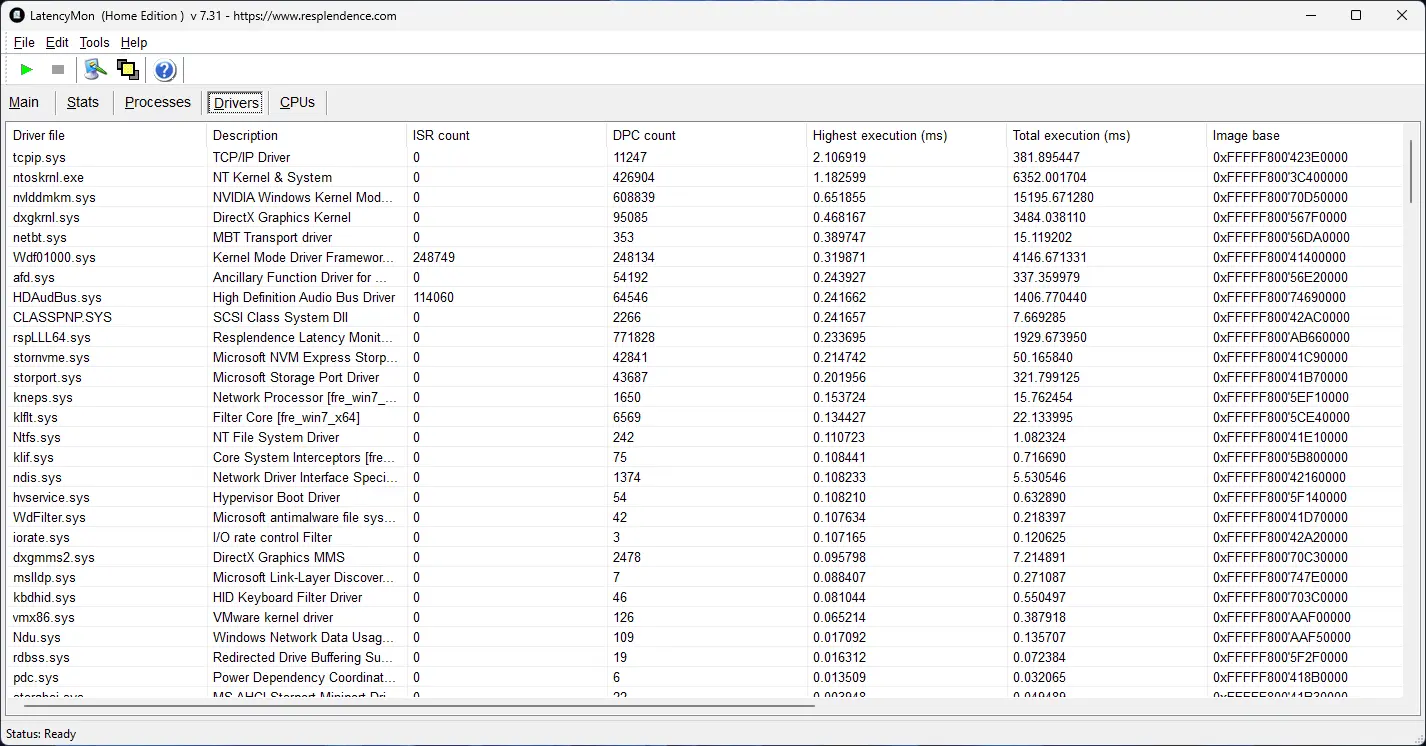Sort by the ISR count column header
Image resolution: width=1426 pixels, height=746 pixels.
click(x=507, y=135)
